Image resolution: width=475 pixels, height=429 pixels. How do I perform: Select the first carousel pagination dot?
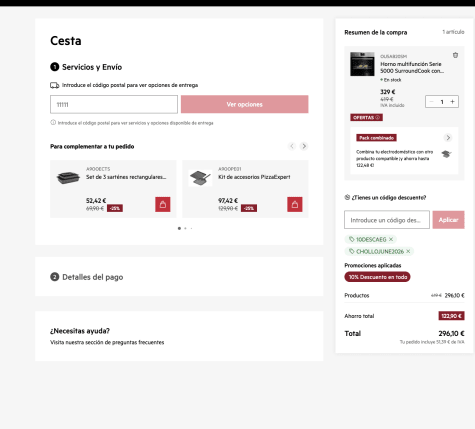(179, 228)
